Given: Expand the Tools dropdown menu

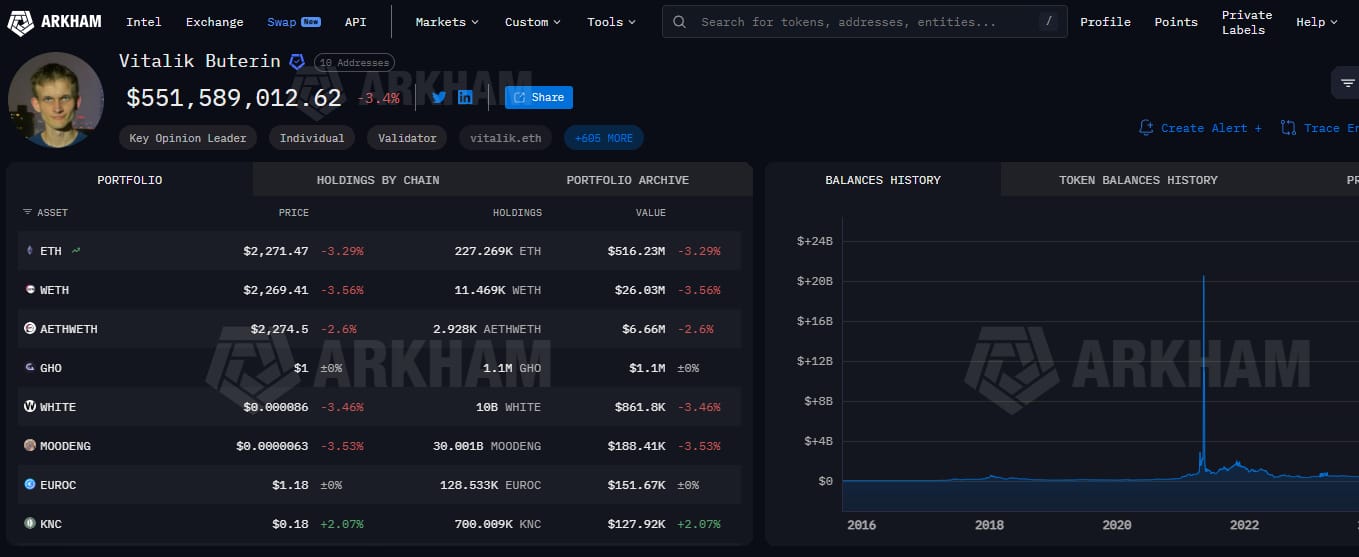Looking at the screenshot, I should [612, 22].
